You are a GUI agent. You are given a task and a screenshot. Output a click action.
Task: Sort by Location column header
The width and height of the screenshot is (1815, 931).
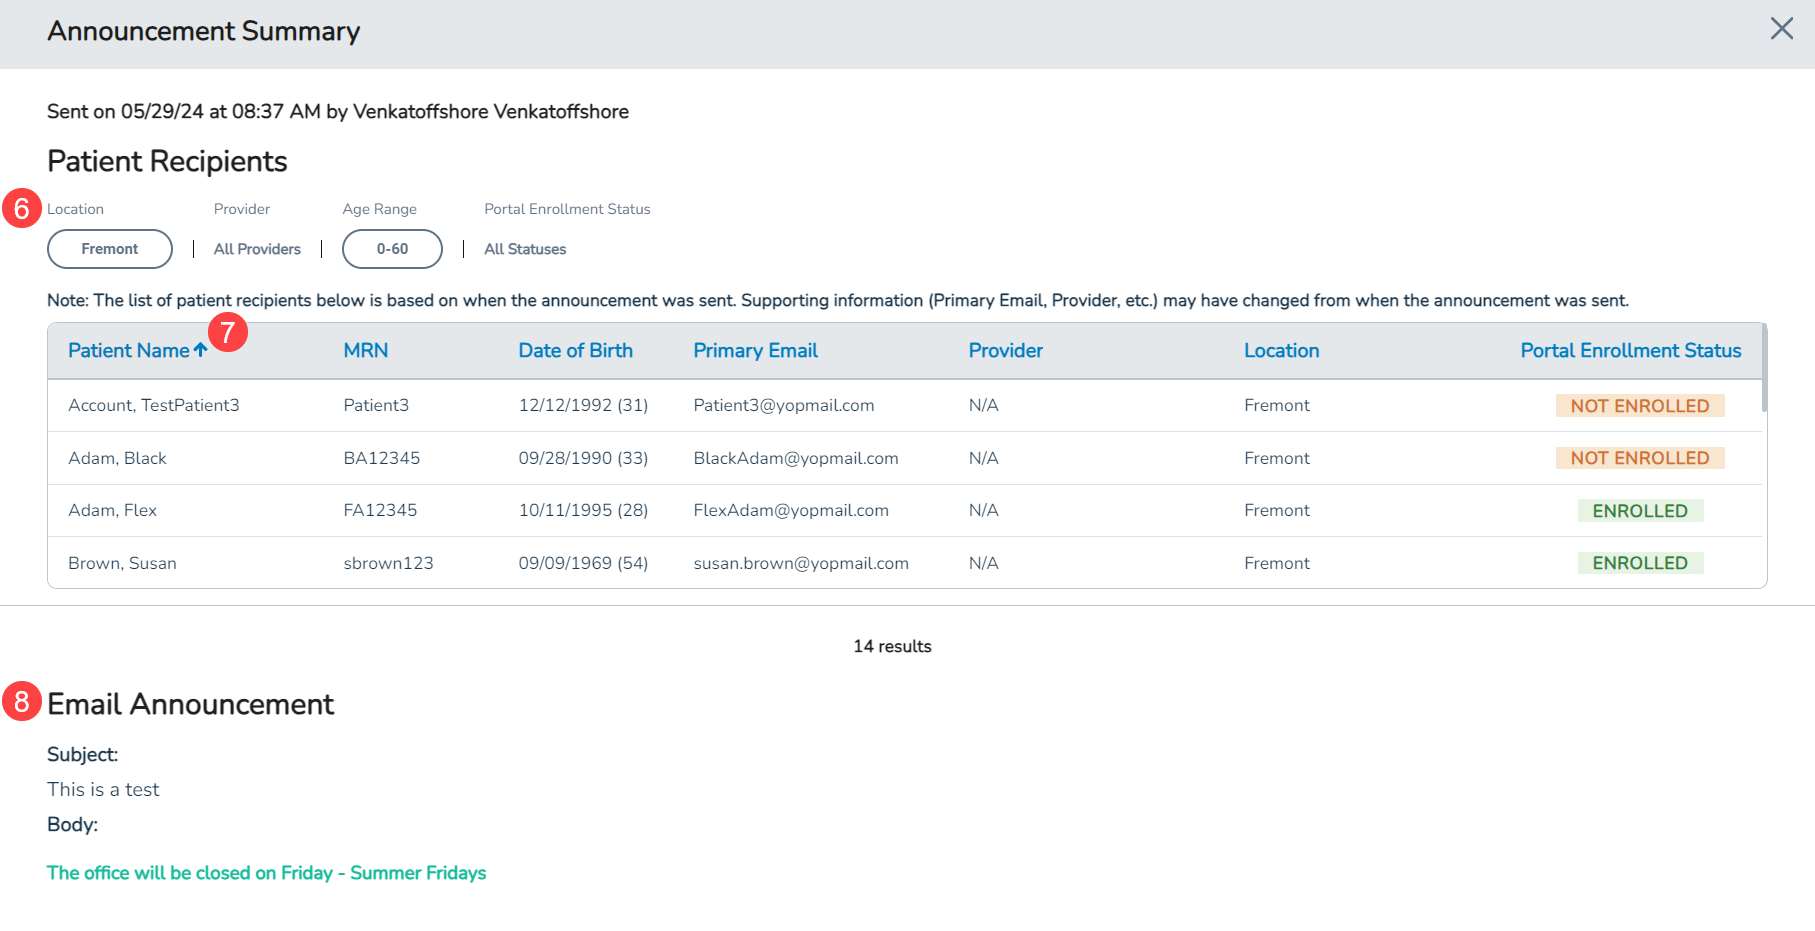tap(1281, 351)
